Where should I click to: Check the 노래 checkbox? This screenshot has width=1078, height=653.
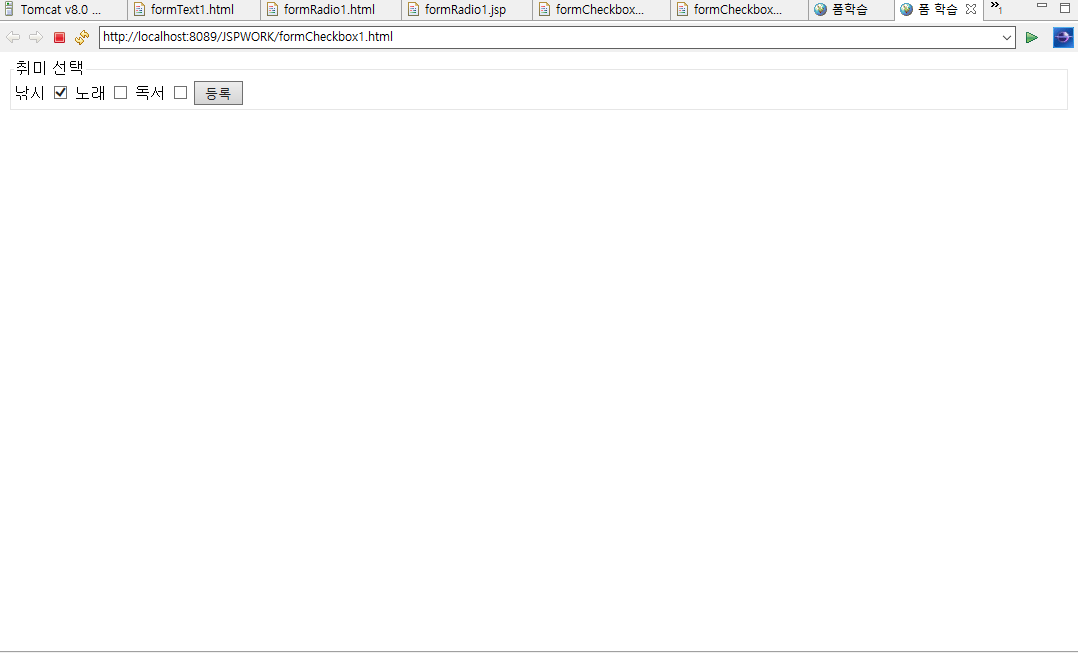[120, 92]
